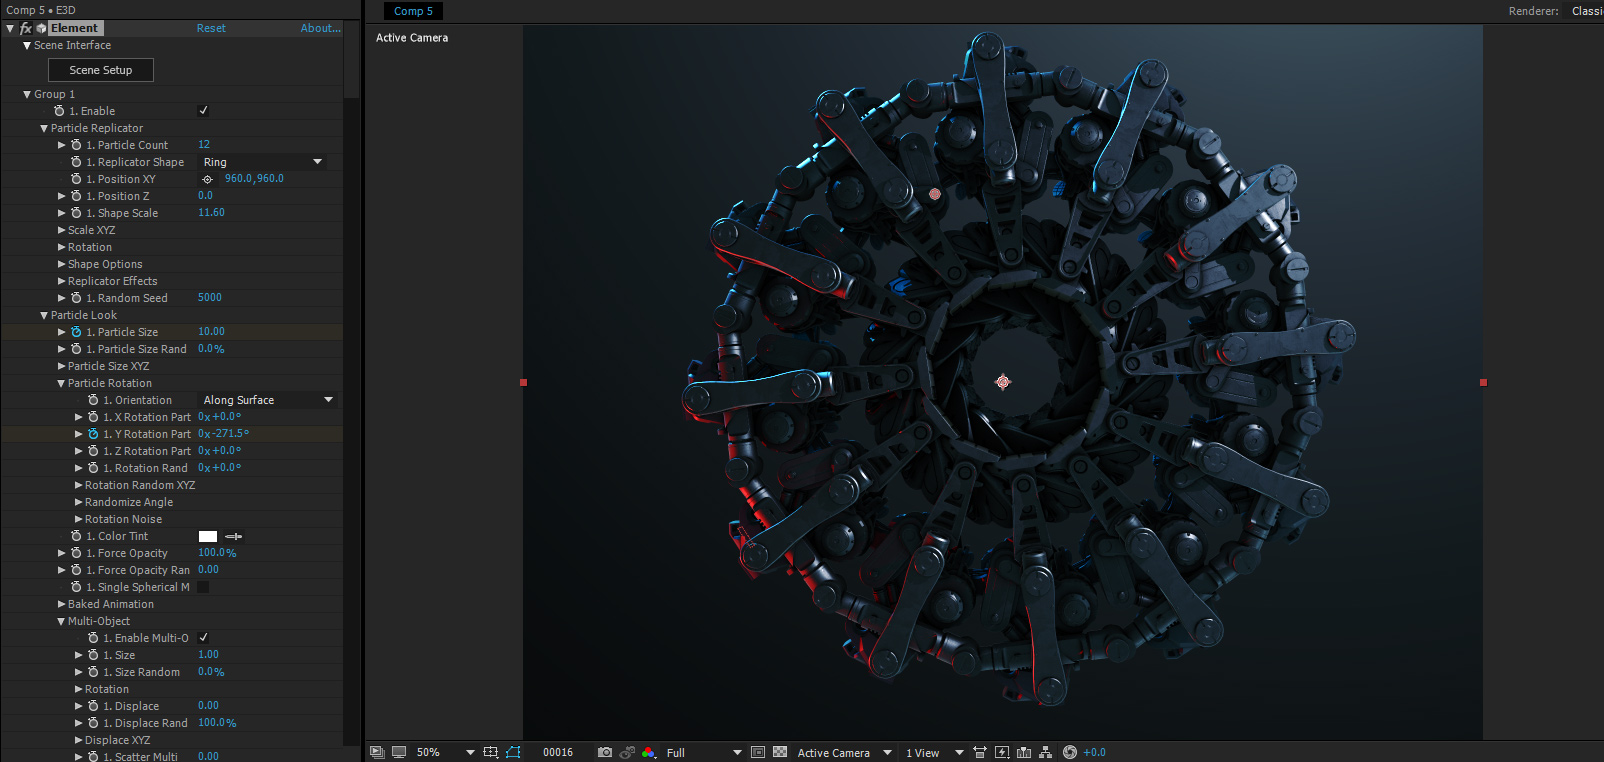This screenshot has height=762, width=1604.
Task: Expand the Replicator Effects section
Action: [x=62, y=281]
